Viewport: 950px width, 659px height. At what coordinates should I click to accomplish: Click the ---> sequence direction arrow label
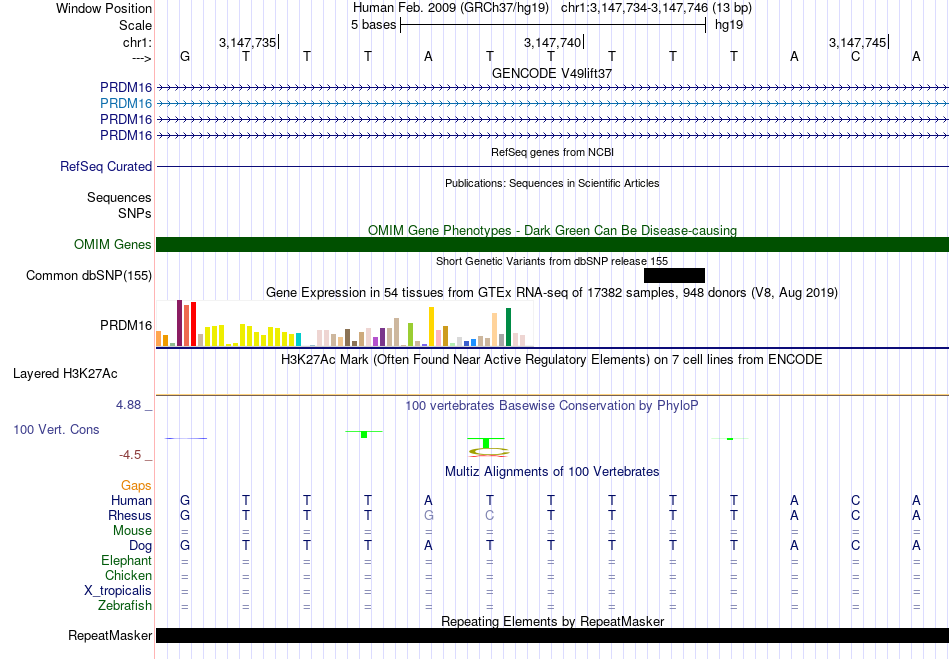[142, 58]
